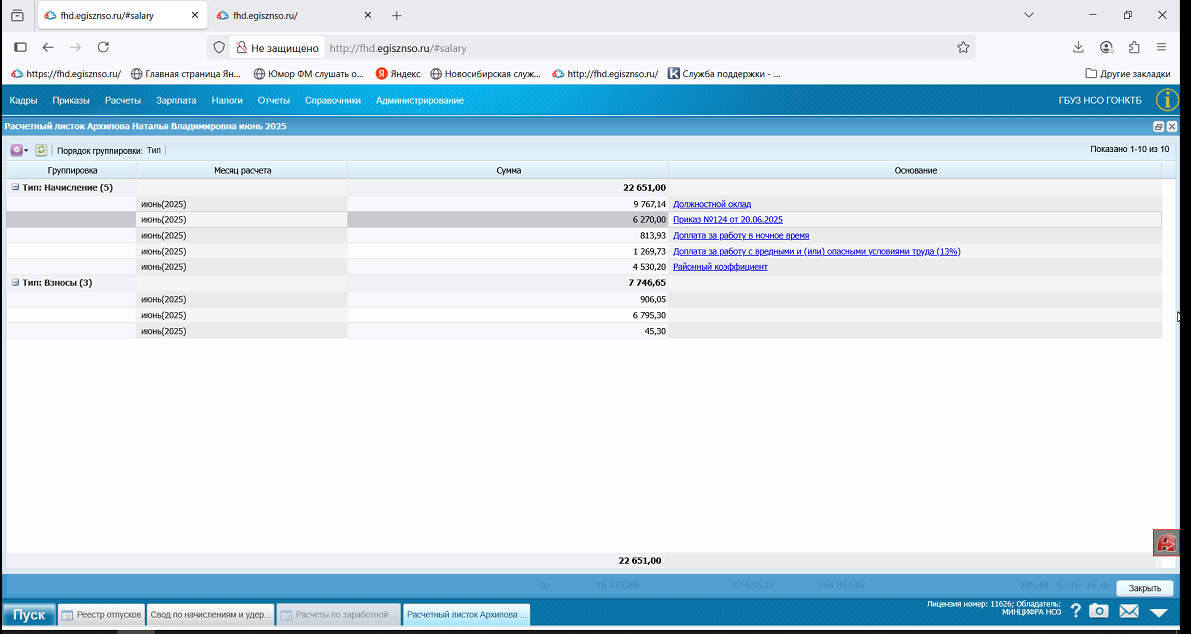Open dropdown arrow next to purple gear button
1191x634 pixels.
click(x=27, y=150)
